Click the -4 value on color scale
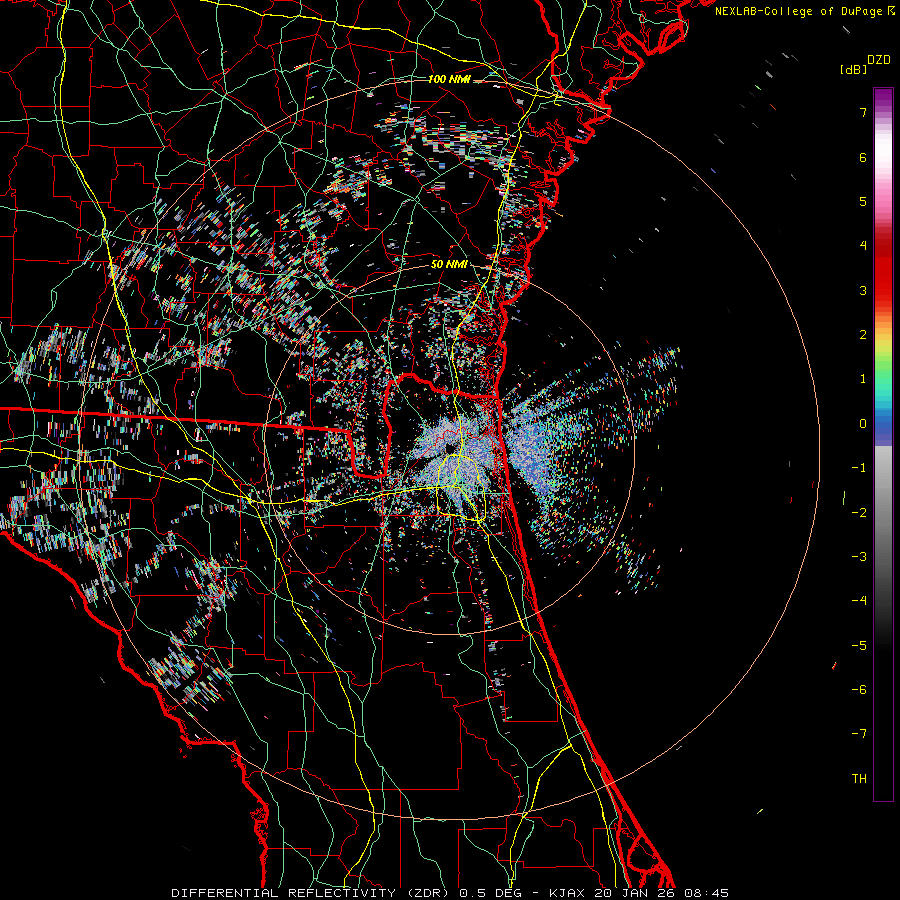This screenshot has width=900, height=900. click(x=859, y=601)
